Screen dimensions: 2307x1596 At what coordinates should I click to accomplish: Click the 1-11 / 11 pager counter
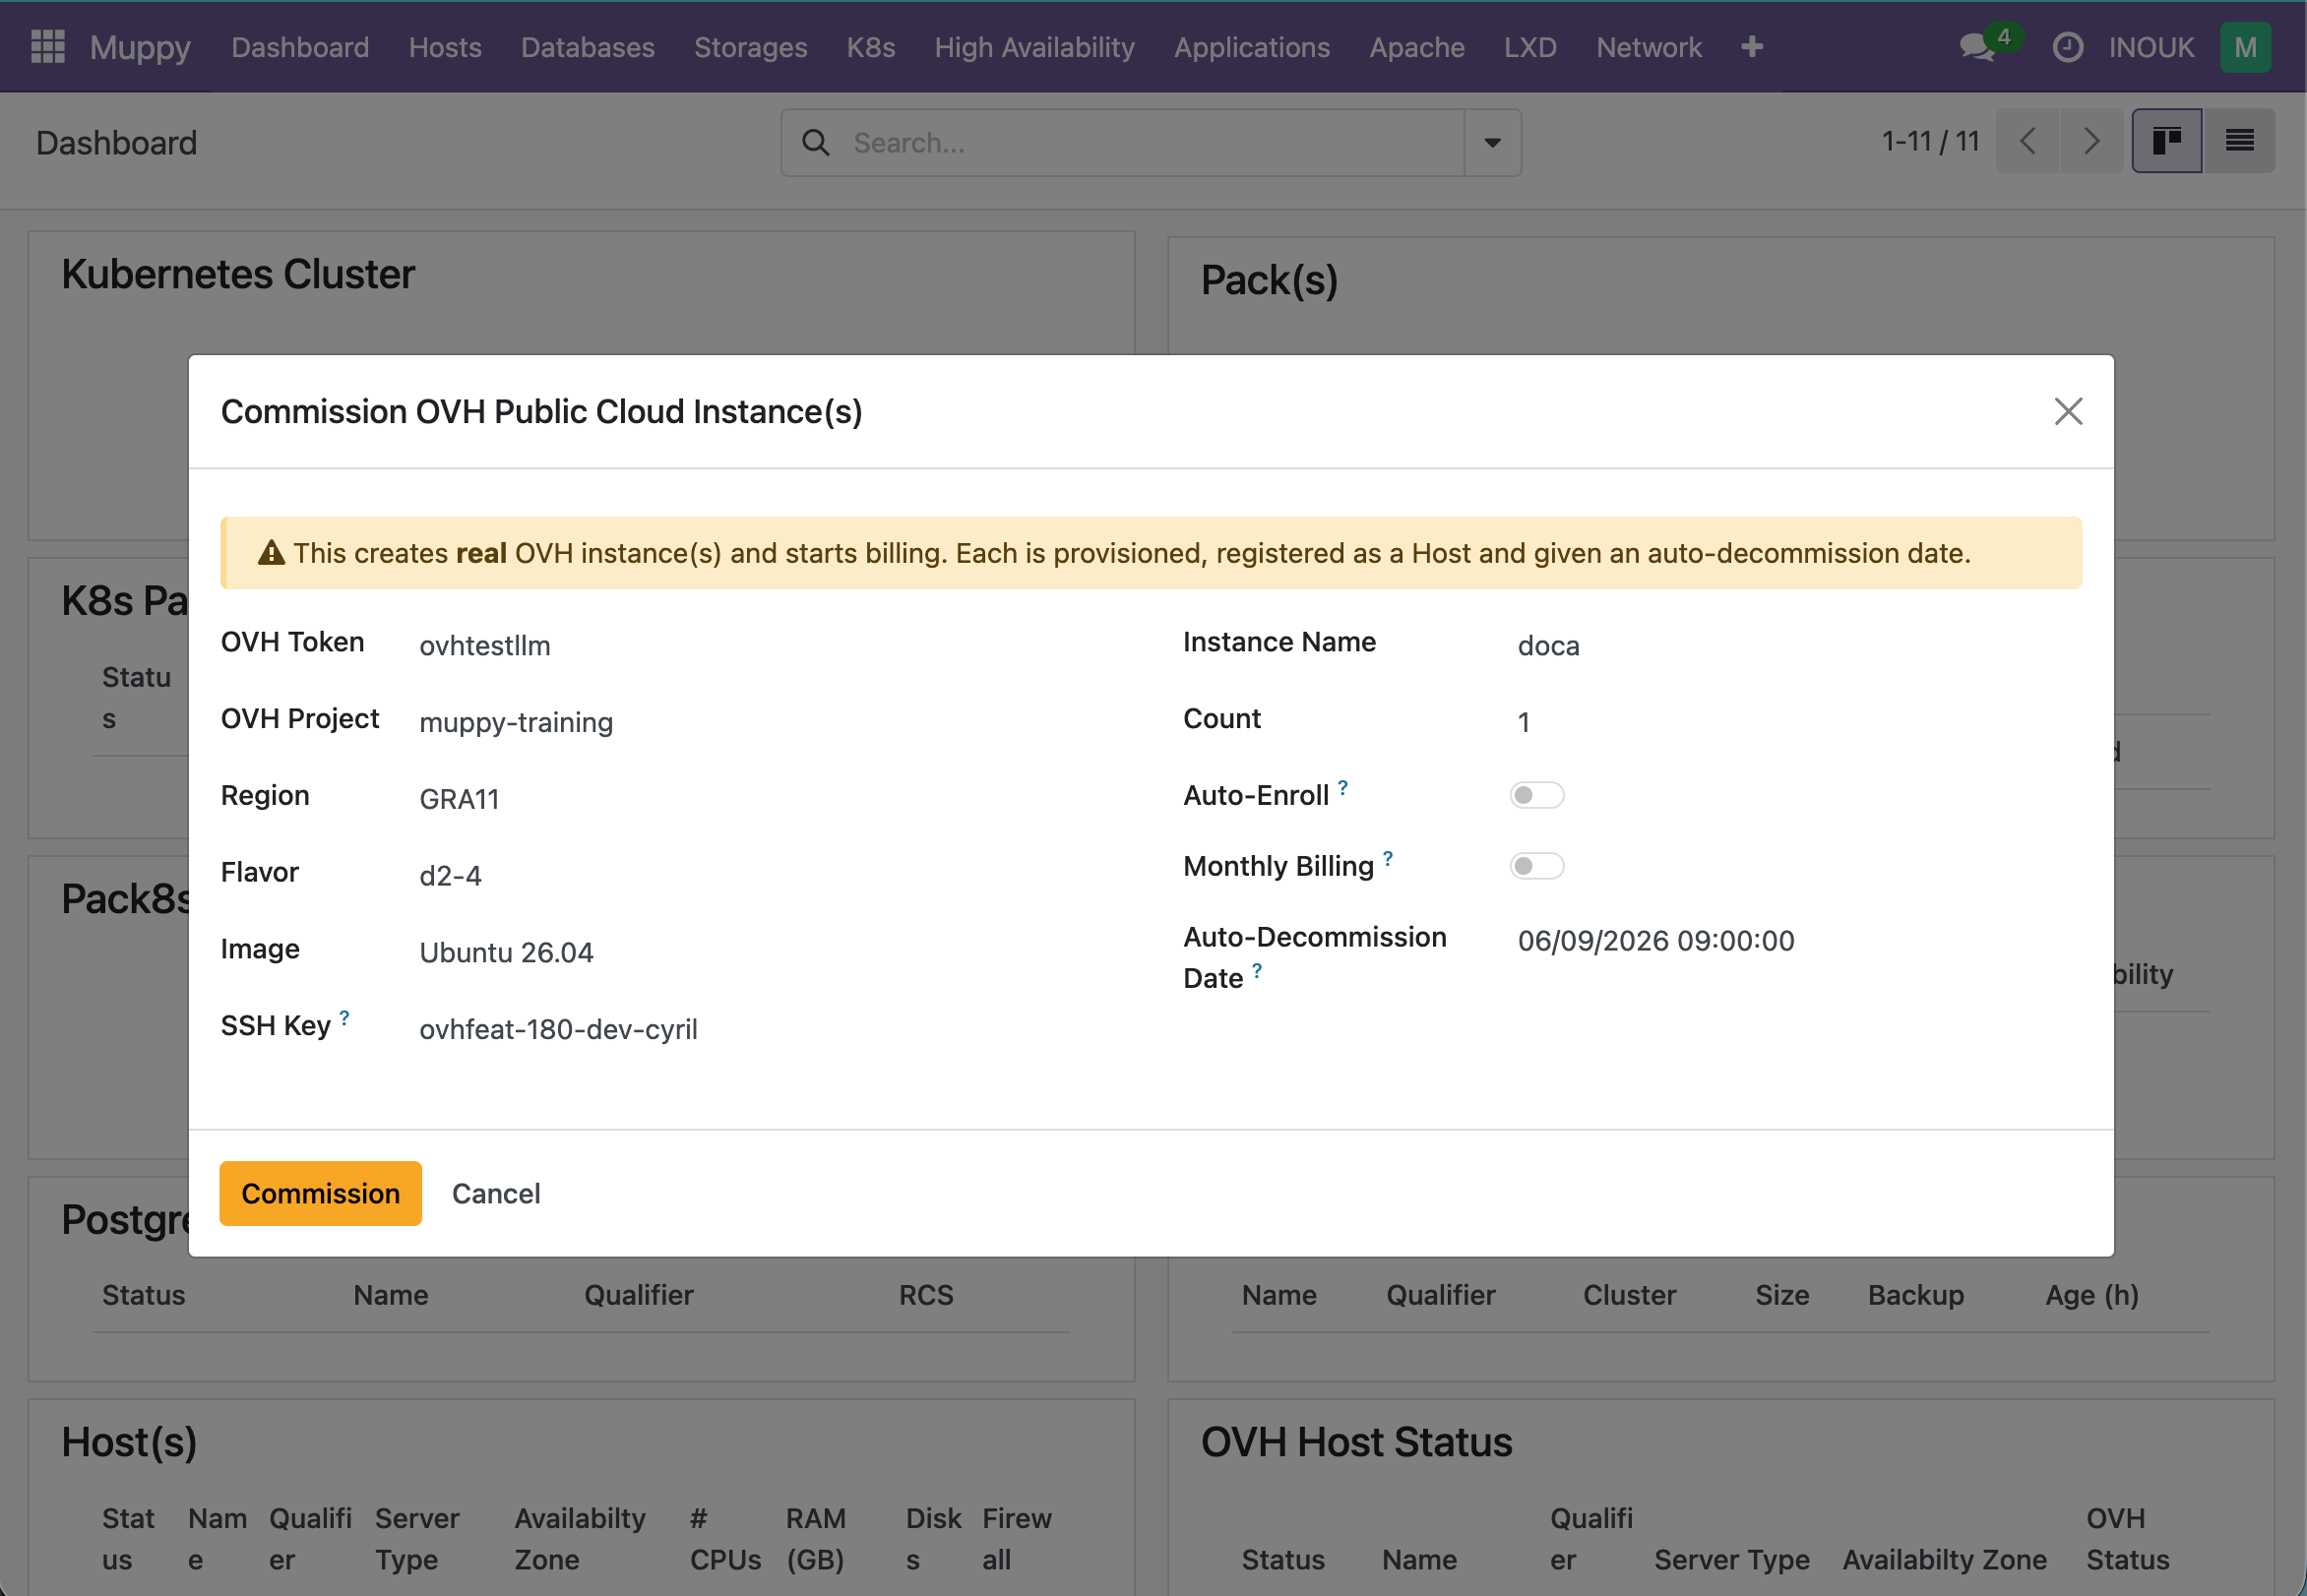coord(1930,141)
